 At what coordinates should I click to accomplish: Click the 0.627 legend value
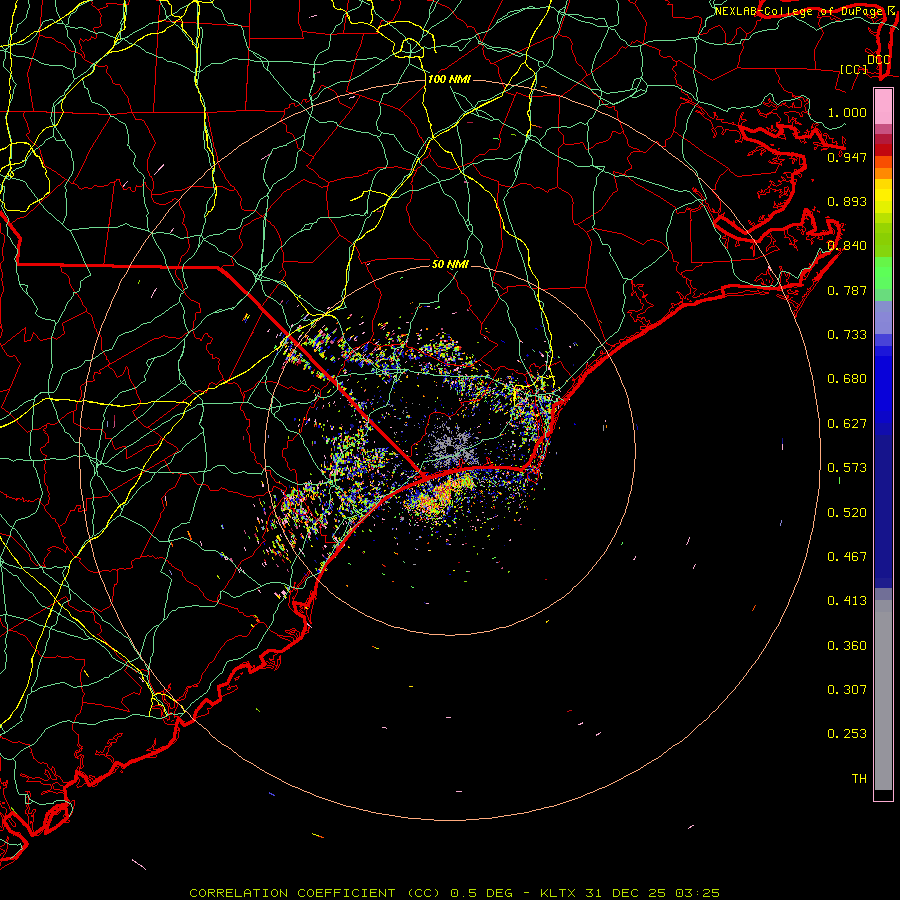tap(847, 424)
